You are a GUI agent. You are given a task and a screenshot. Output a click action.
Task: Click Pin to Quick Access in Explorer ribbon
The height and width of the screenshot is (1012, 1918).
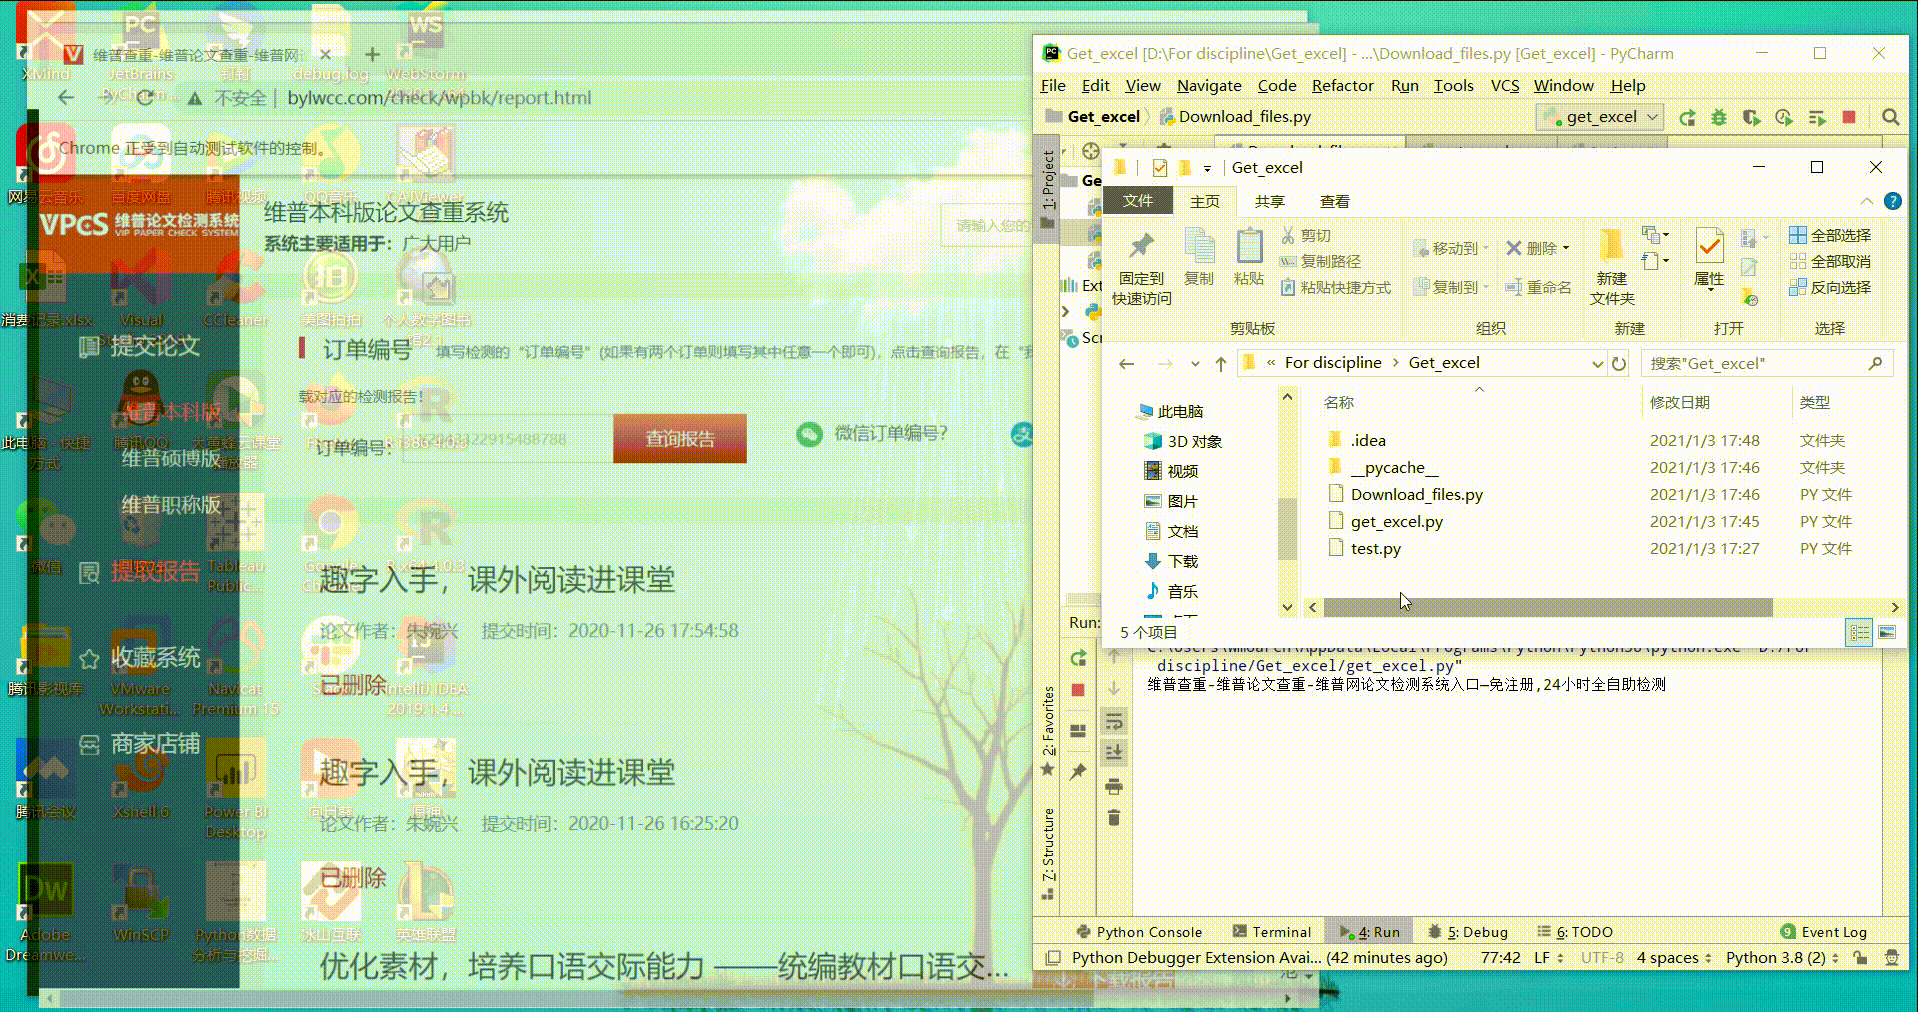1141,268
